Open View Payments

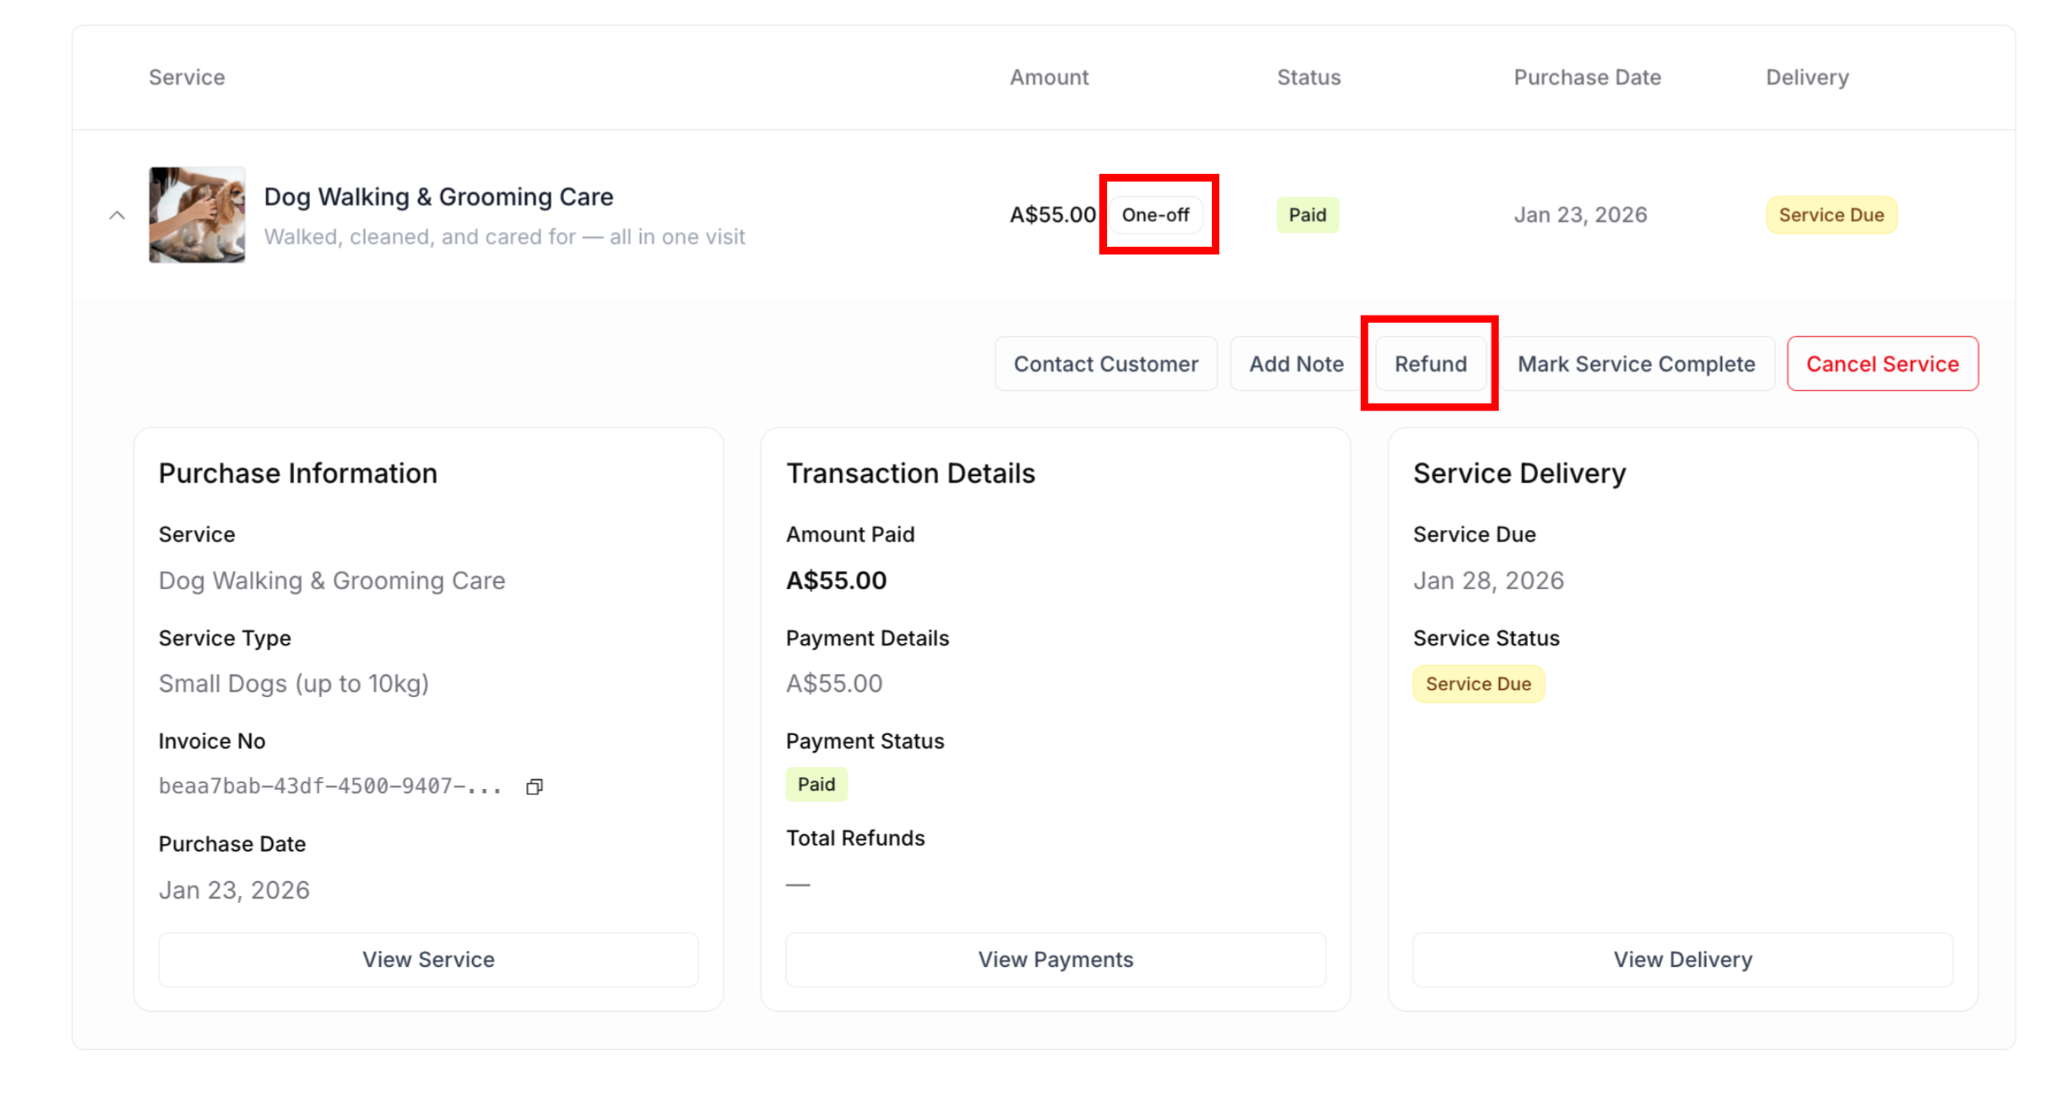click(x=1055, y=960)
